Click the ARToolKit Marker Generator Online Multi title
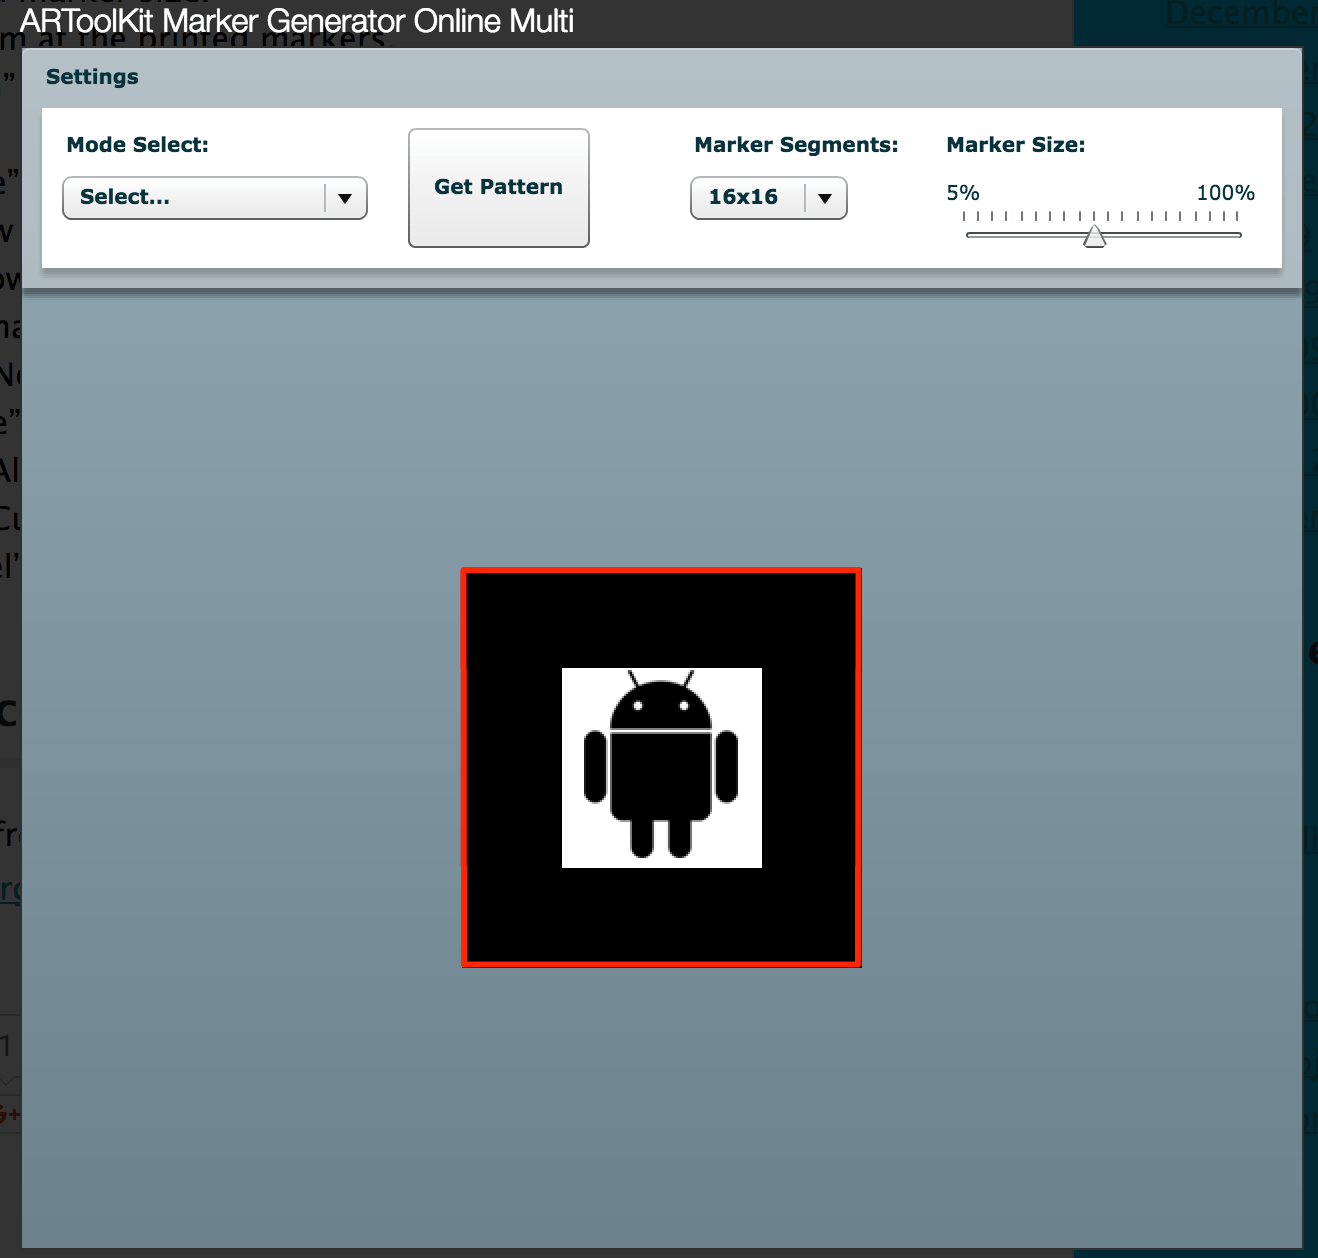Screen dimensions: 1318x1258 pos(297,21)
